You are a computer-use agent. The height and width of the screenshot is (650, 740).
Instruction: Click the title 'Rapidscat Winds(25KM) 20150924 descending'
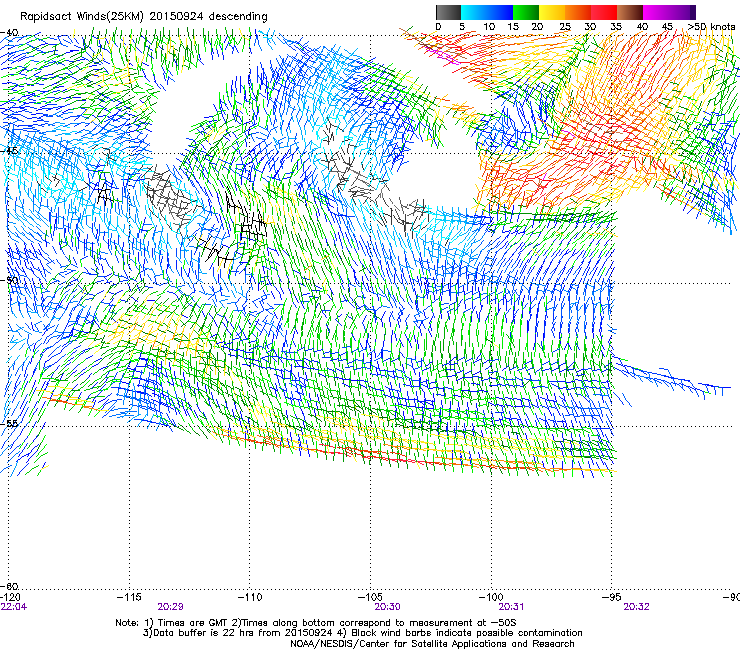[144, 17]
